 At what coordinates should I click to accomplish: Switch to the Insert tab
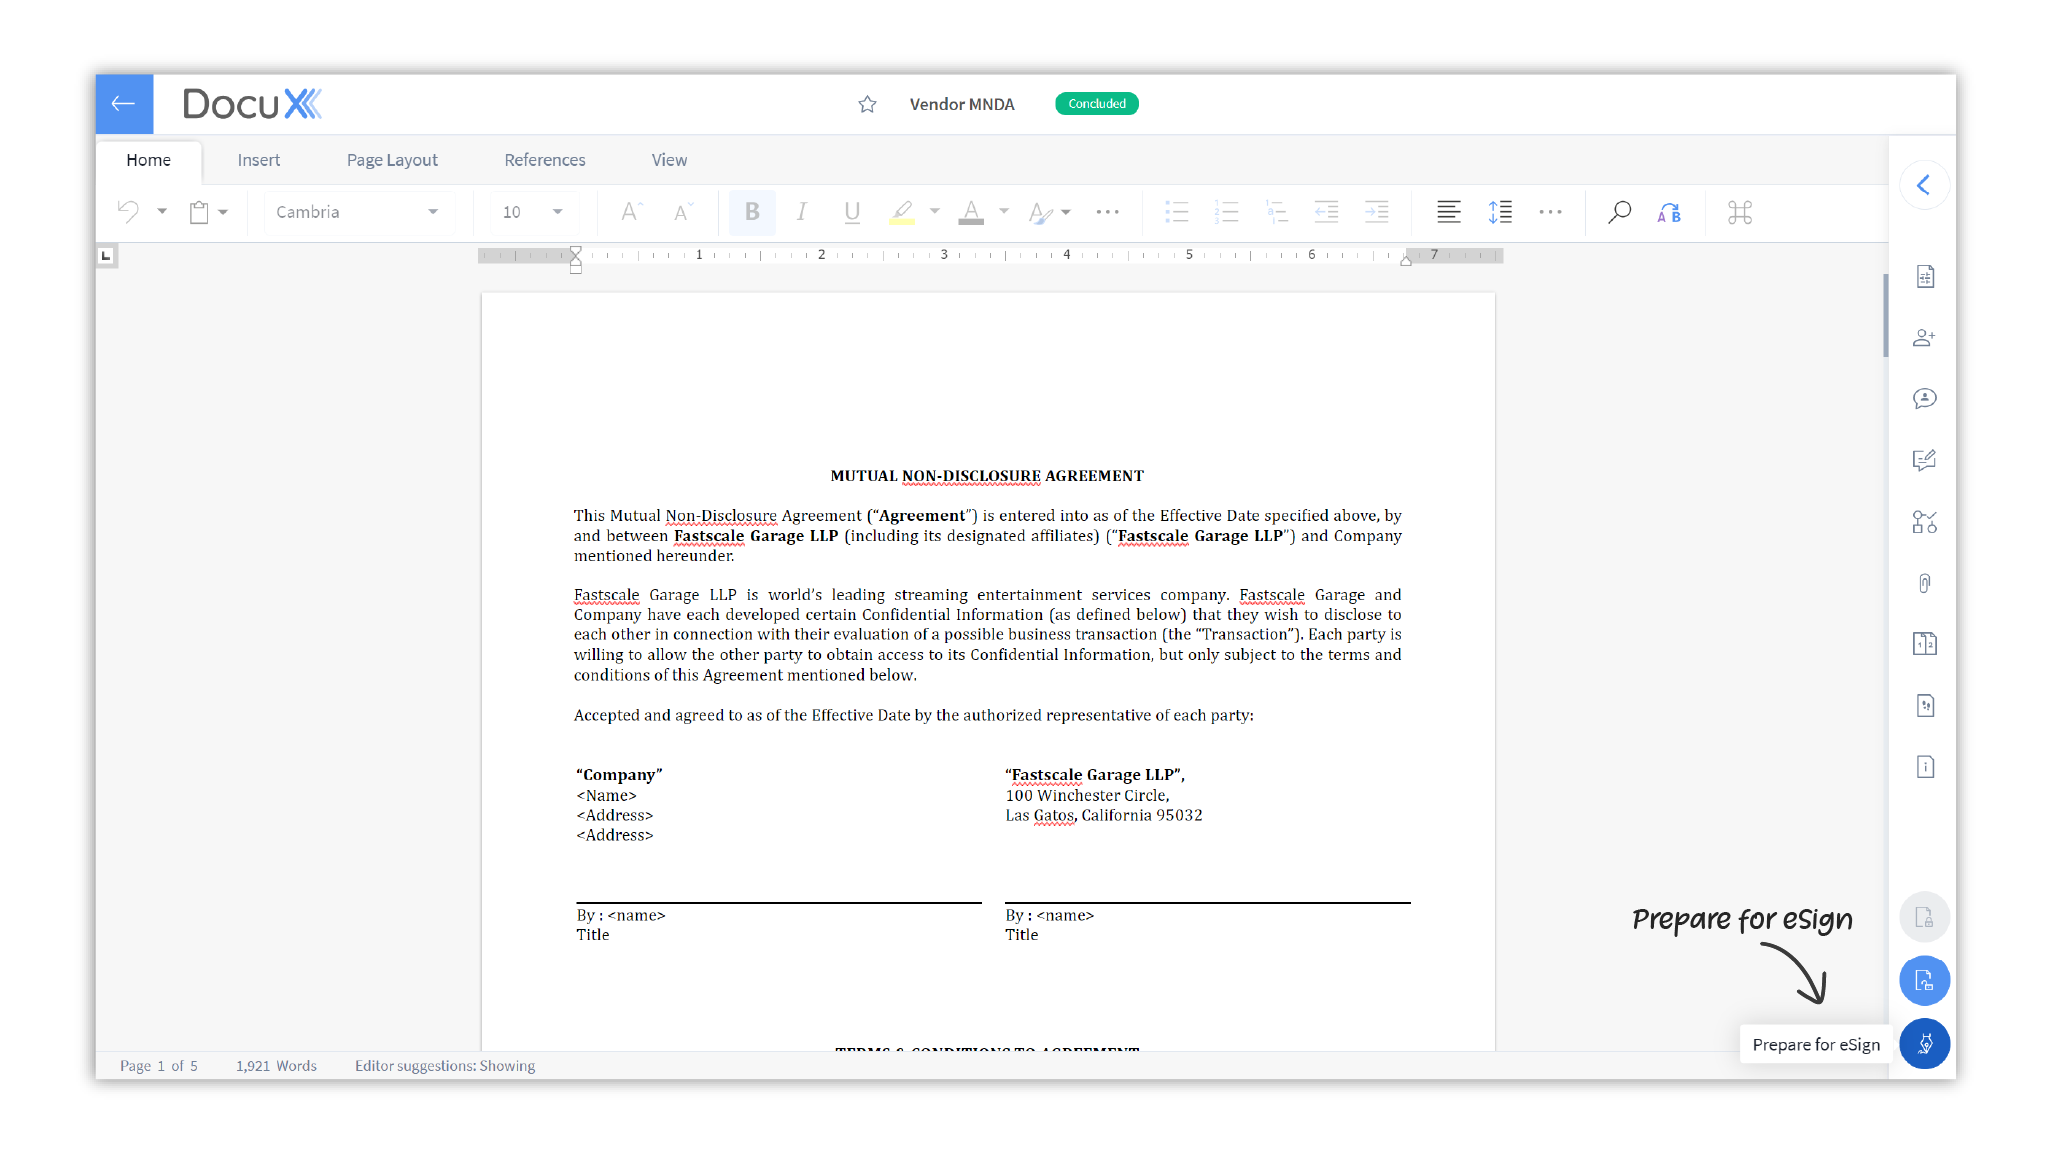(x=259, y=160)
